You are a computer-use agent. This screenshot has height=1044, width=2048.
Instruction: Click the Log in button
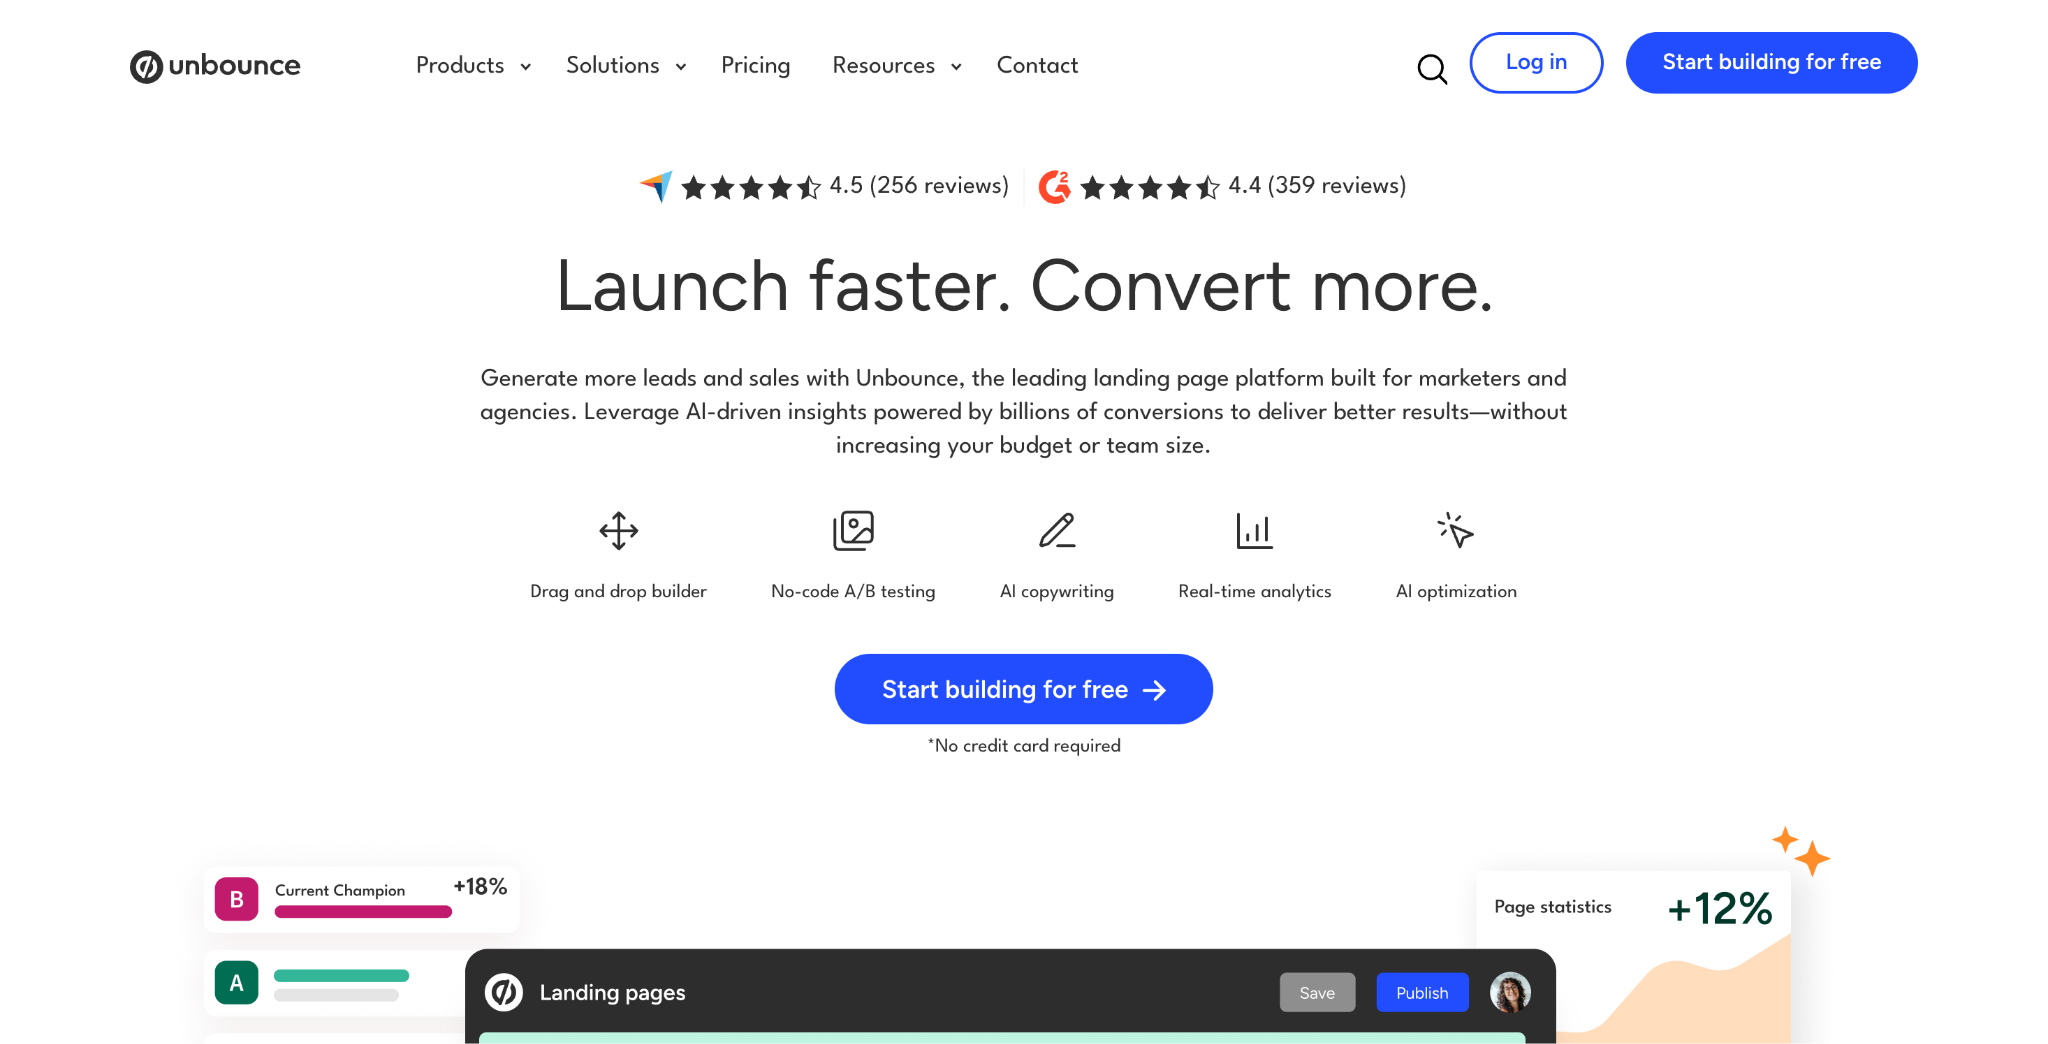point(1536,63)
